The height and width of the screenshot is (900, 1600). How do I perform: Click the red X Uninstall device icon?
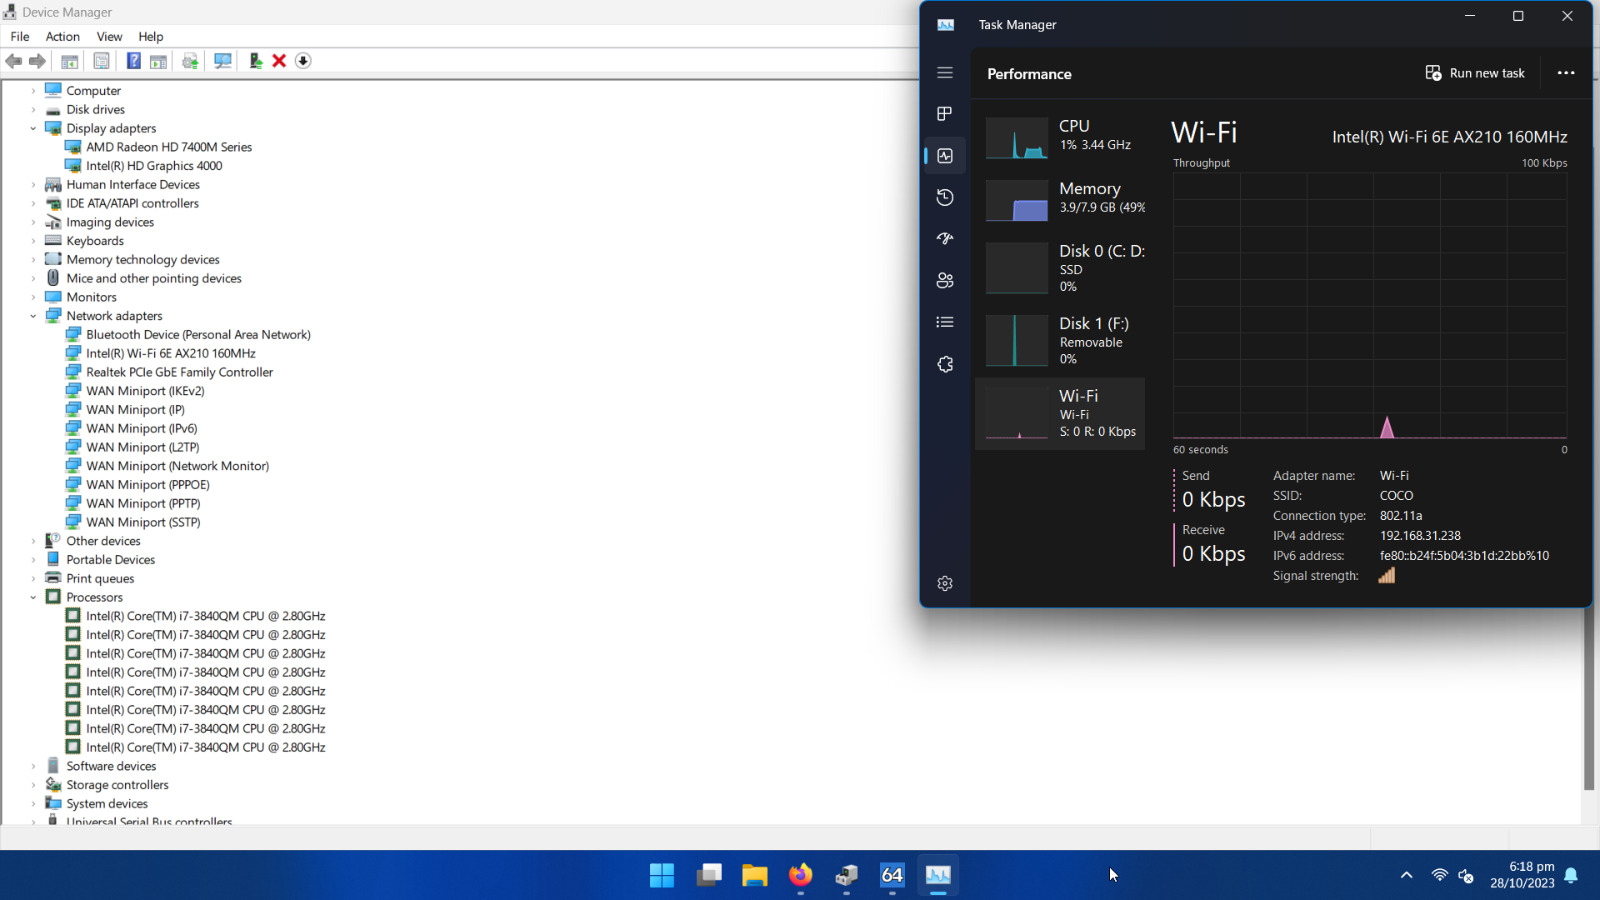279,61
